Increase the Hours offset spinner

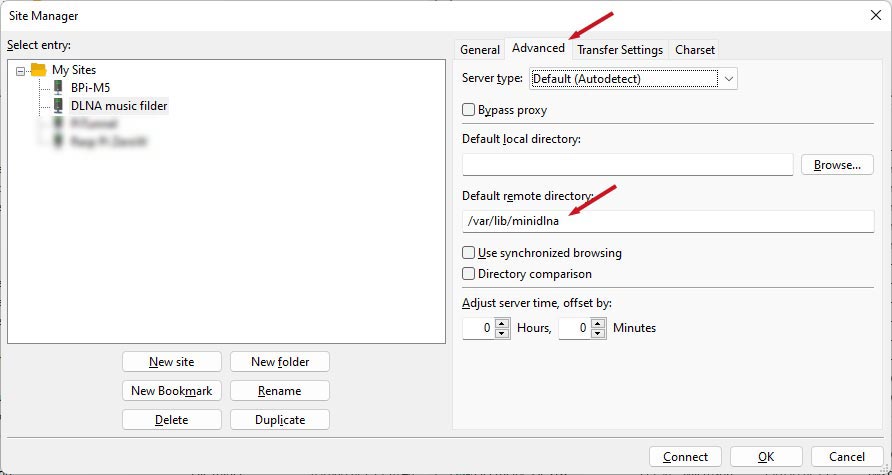point(503,323)
